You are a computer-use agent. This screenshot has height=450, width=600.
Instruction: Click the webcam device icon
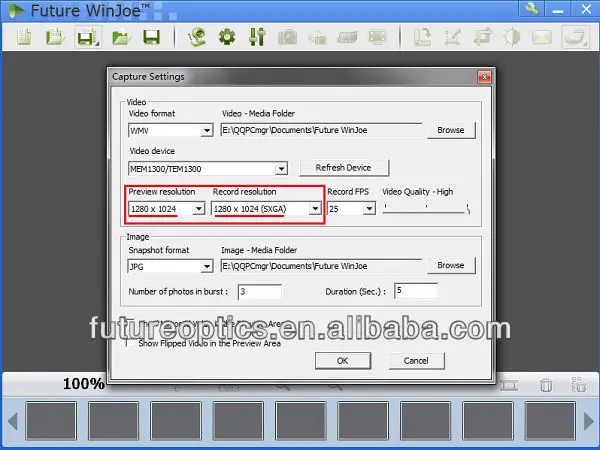point(197,37)
